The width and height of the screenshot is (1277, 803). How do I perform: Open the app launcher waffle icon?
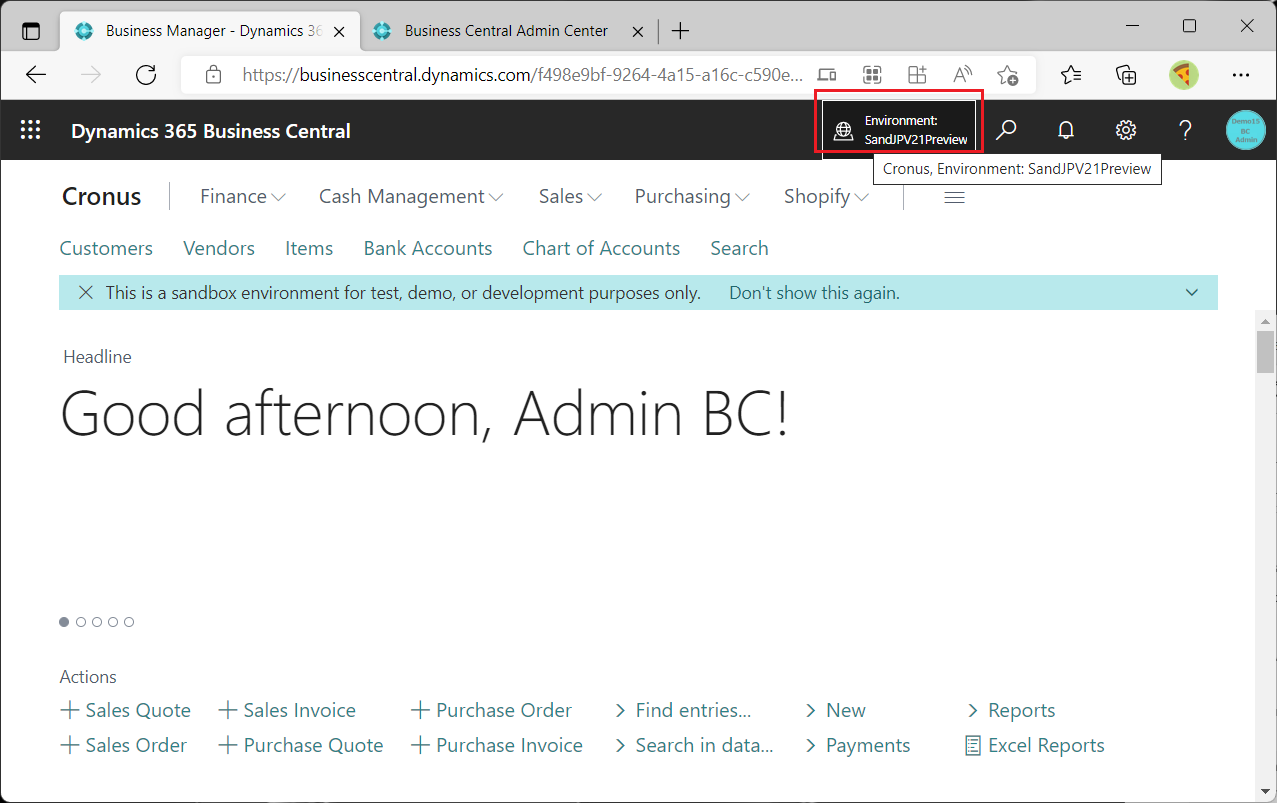pos(31,130)
